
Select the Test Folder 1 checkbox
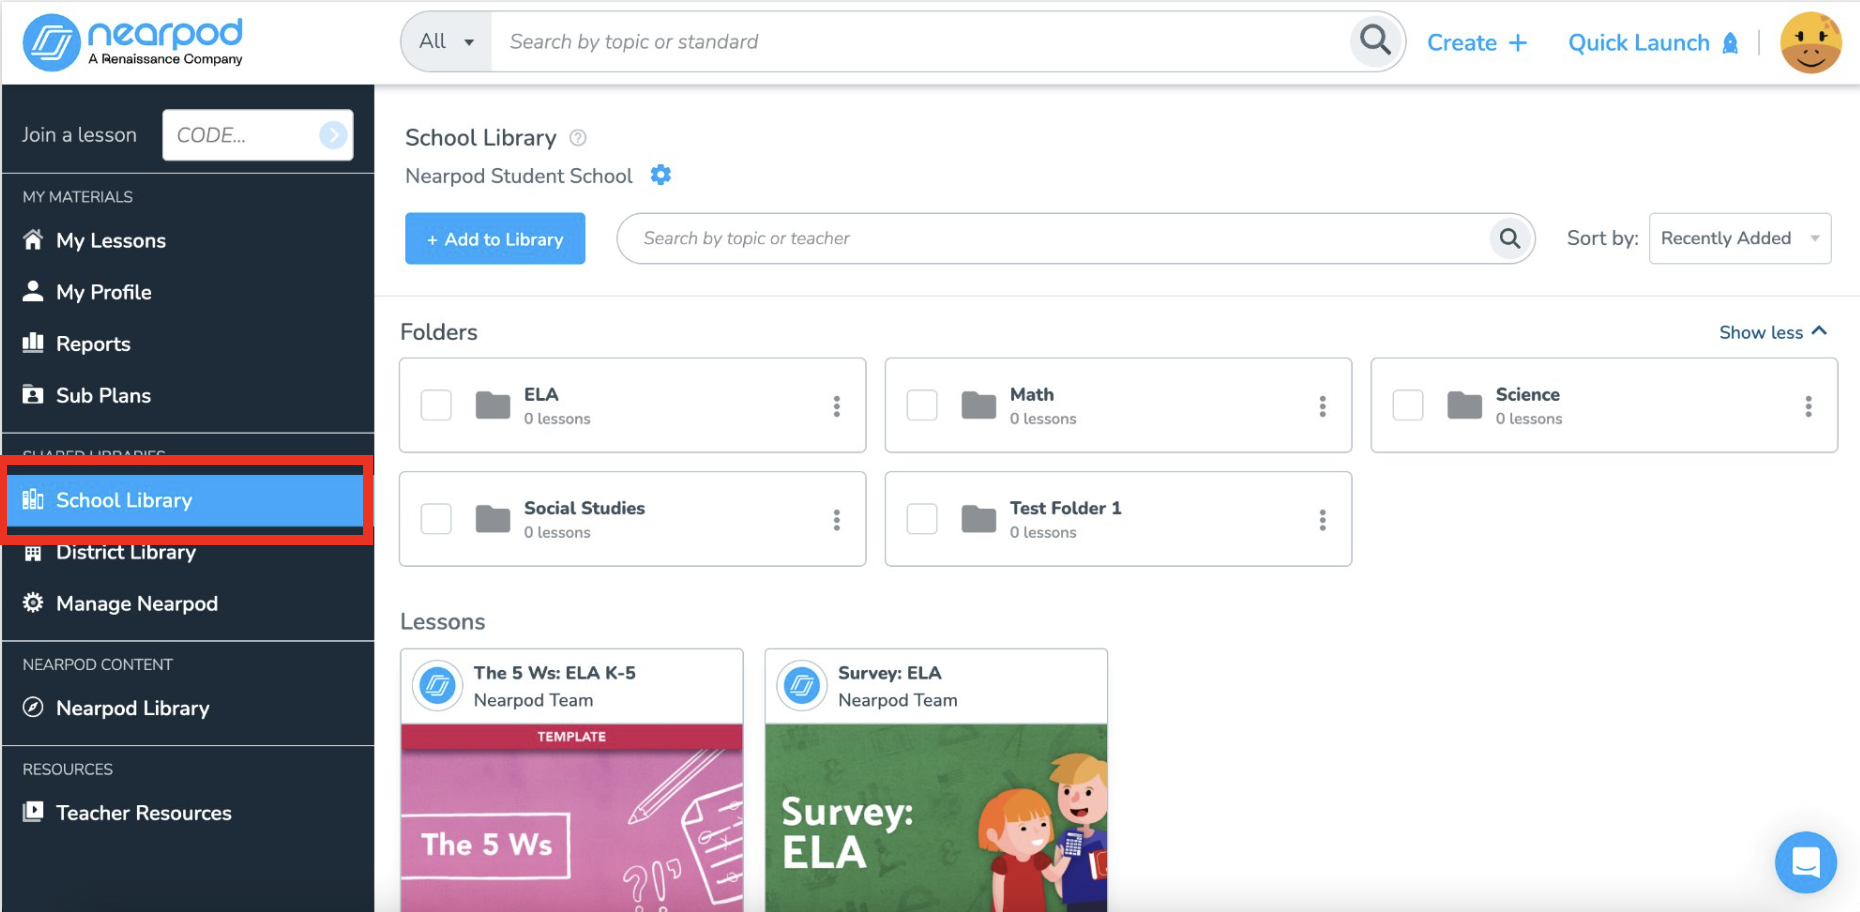[x=922, y=519]
